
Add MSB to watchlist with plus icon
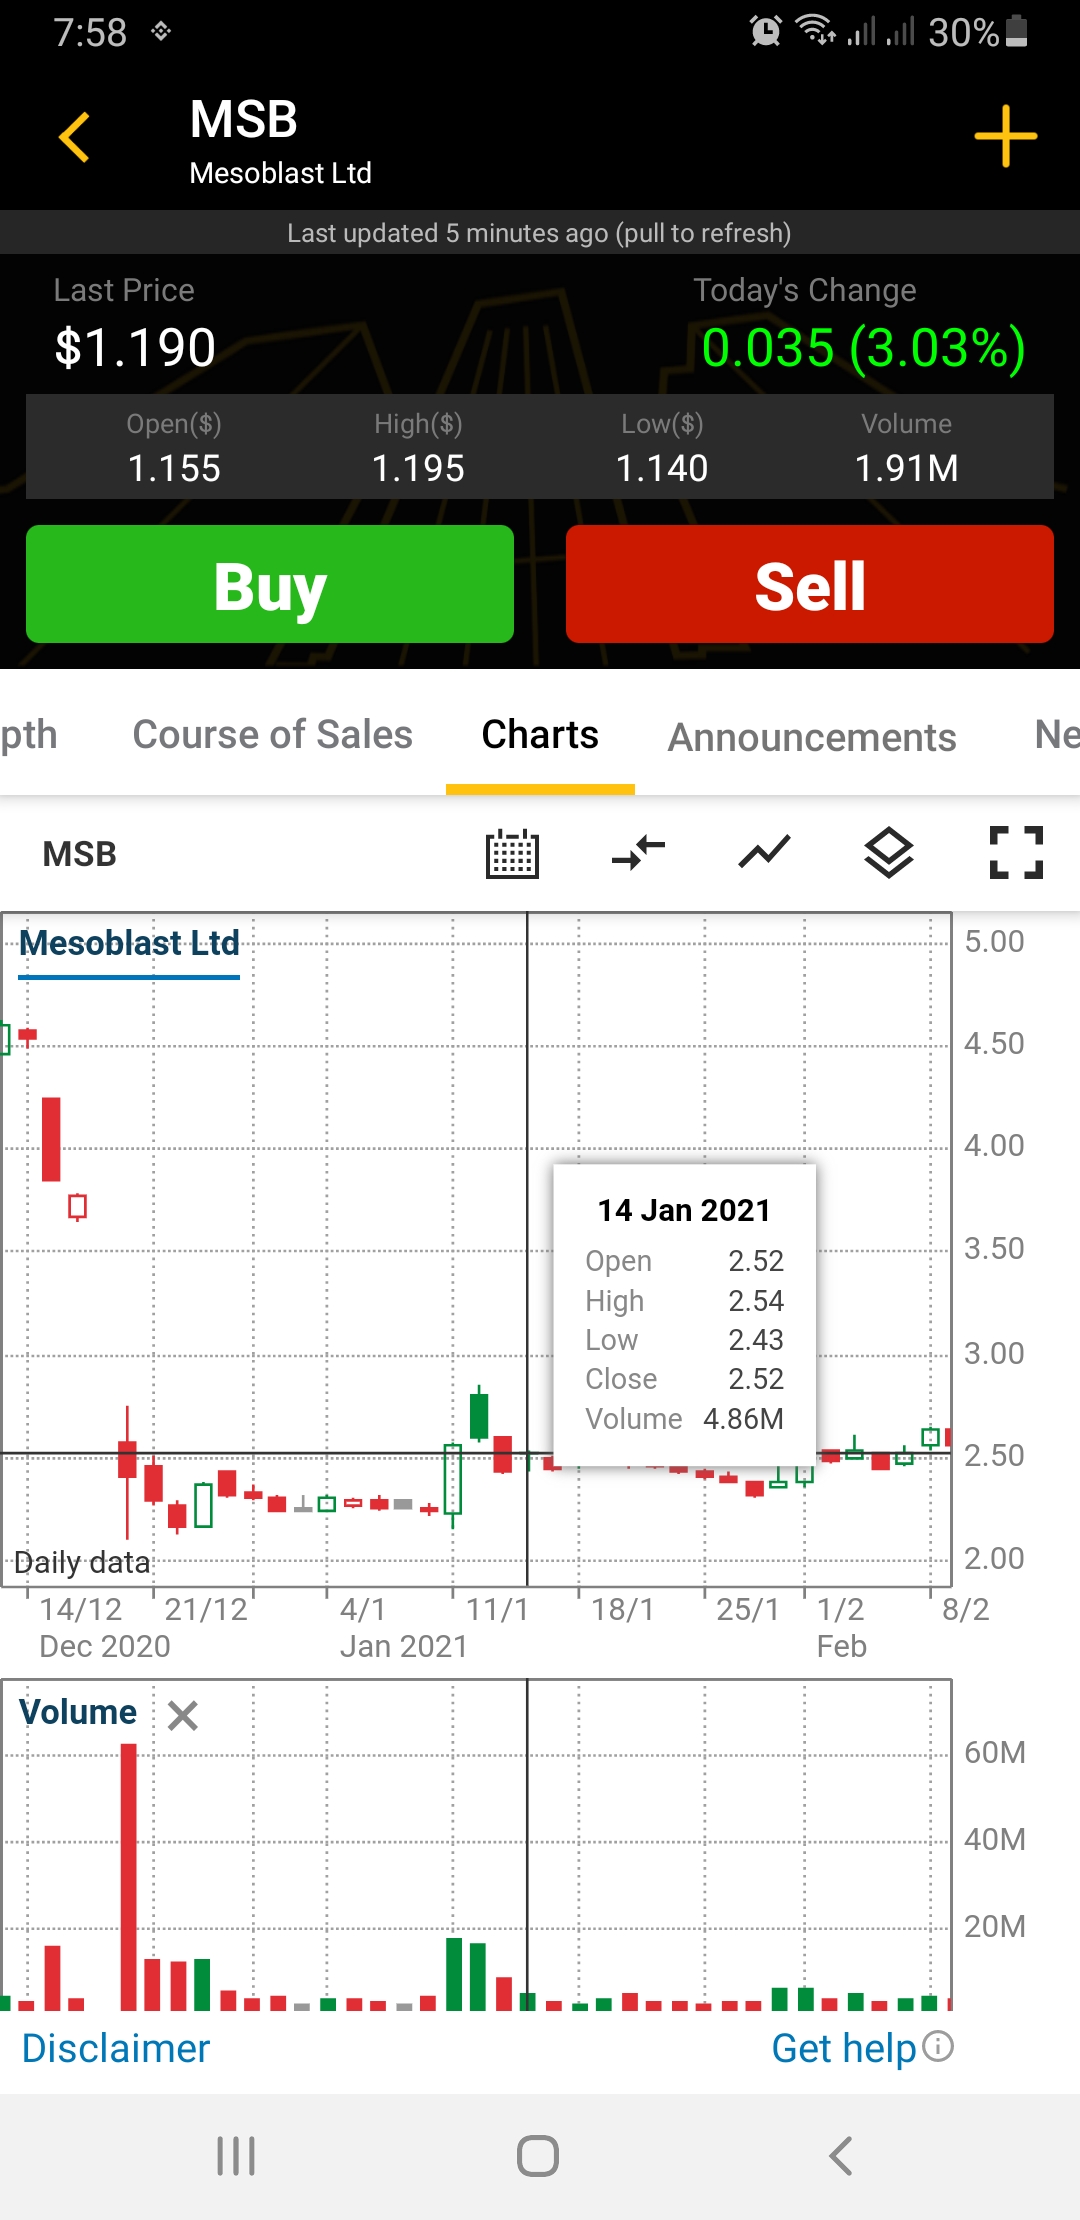pyautogui.click(x=1005, y=137)
